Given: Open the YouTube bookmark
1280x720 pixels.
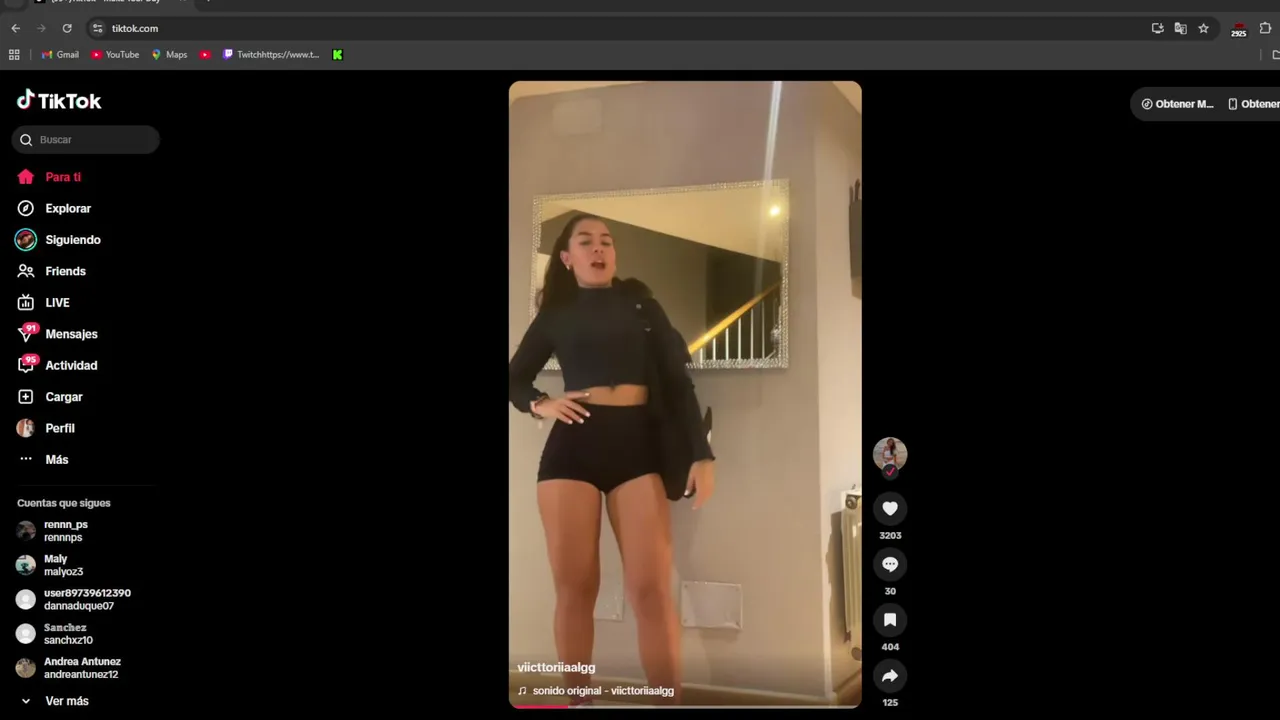Looking at the screenshot, I should click(115, 55).
